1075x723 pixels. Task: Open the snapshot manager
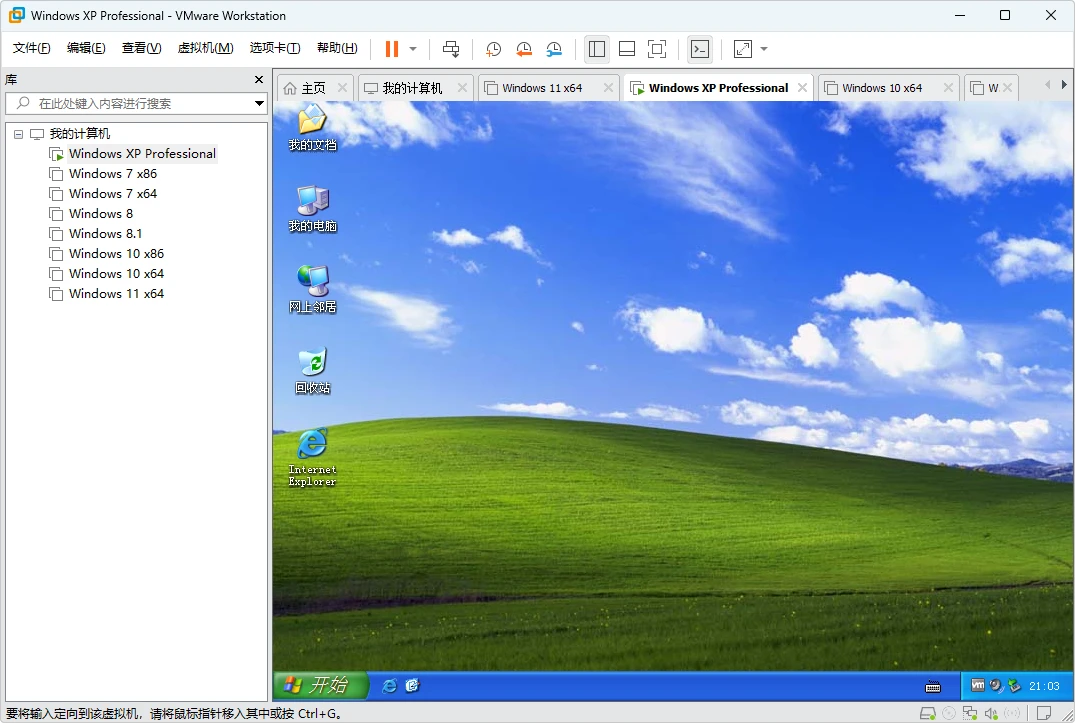tap(554, 48)
